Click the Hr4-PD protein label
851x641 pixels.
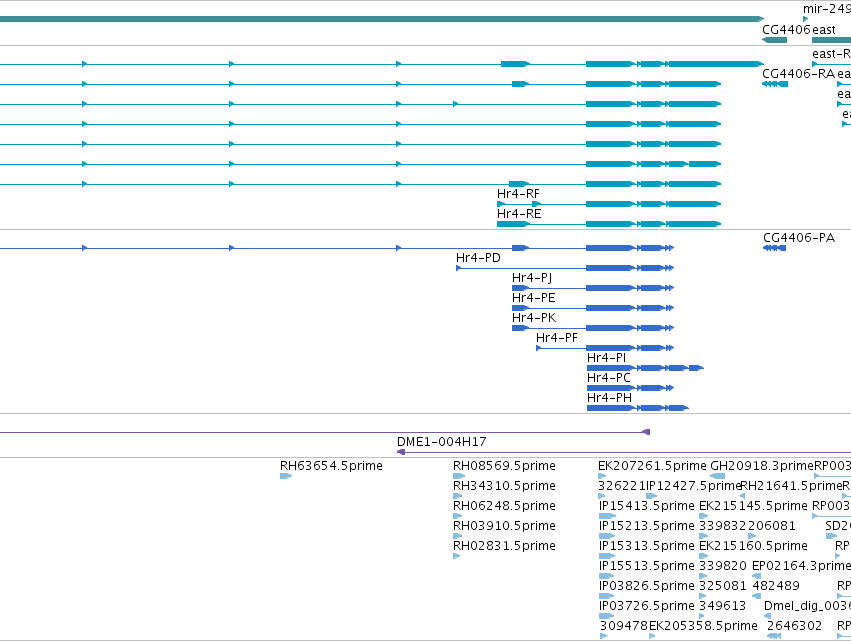(478, 258)
